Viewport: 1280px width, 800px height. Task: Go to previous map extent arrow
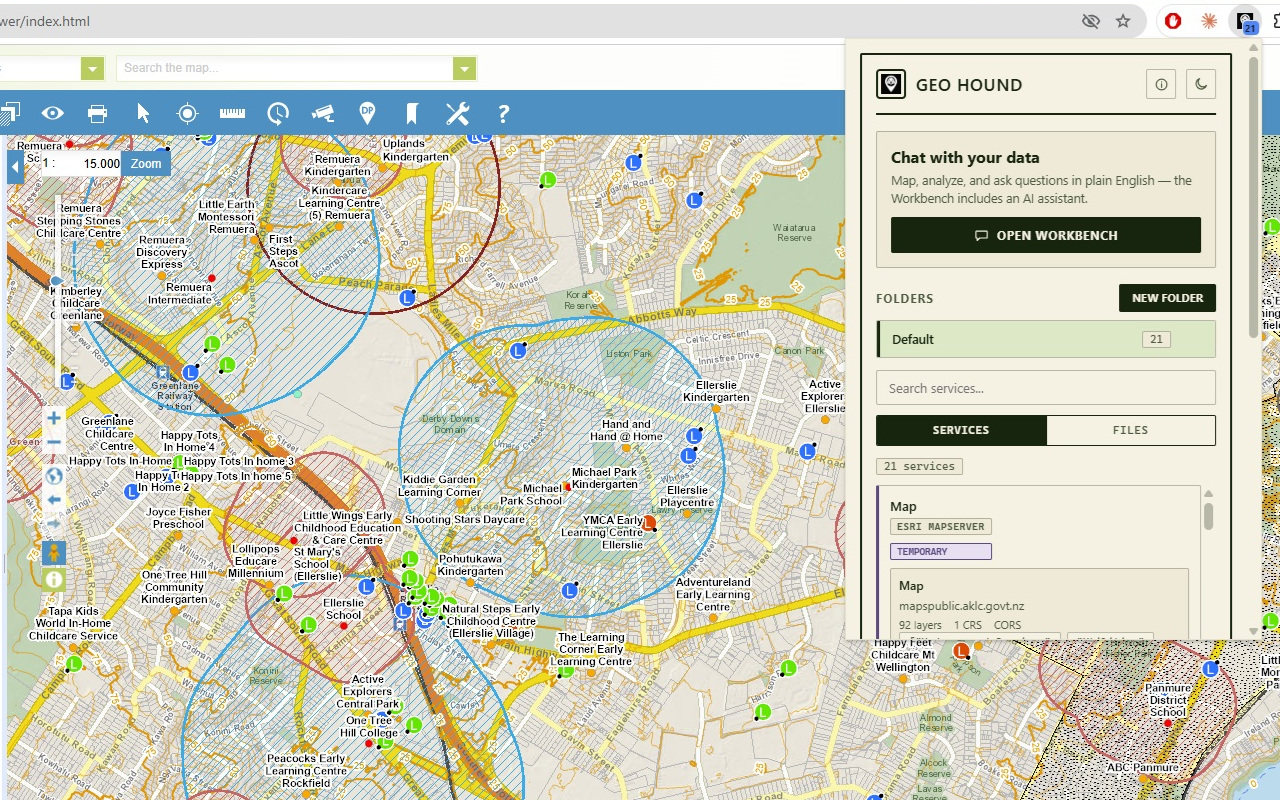tap(54, 499)
